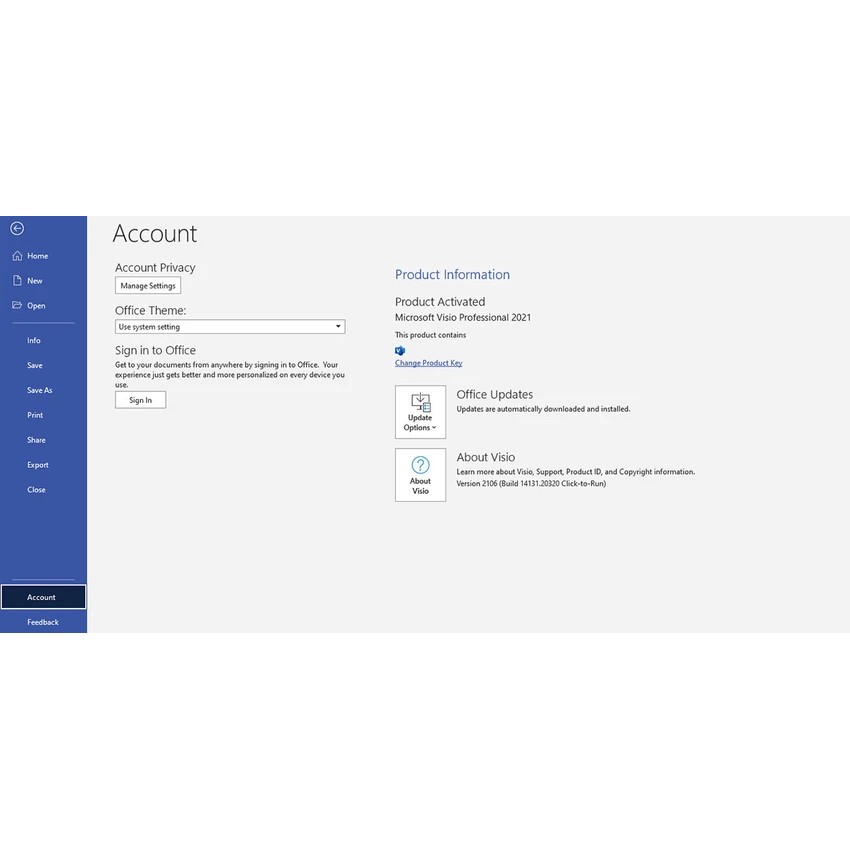Image resolution: width=850 pixels, height=850 pixels.
Task: Expand the Office Theme dropdown arrow
Action: [338, 327]
